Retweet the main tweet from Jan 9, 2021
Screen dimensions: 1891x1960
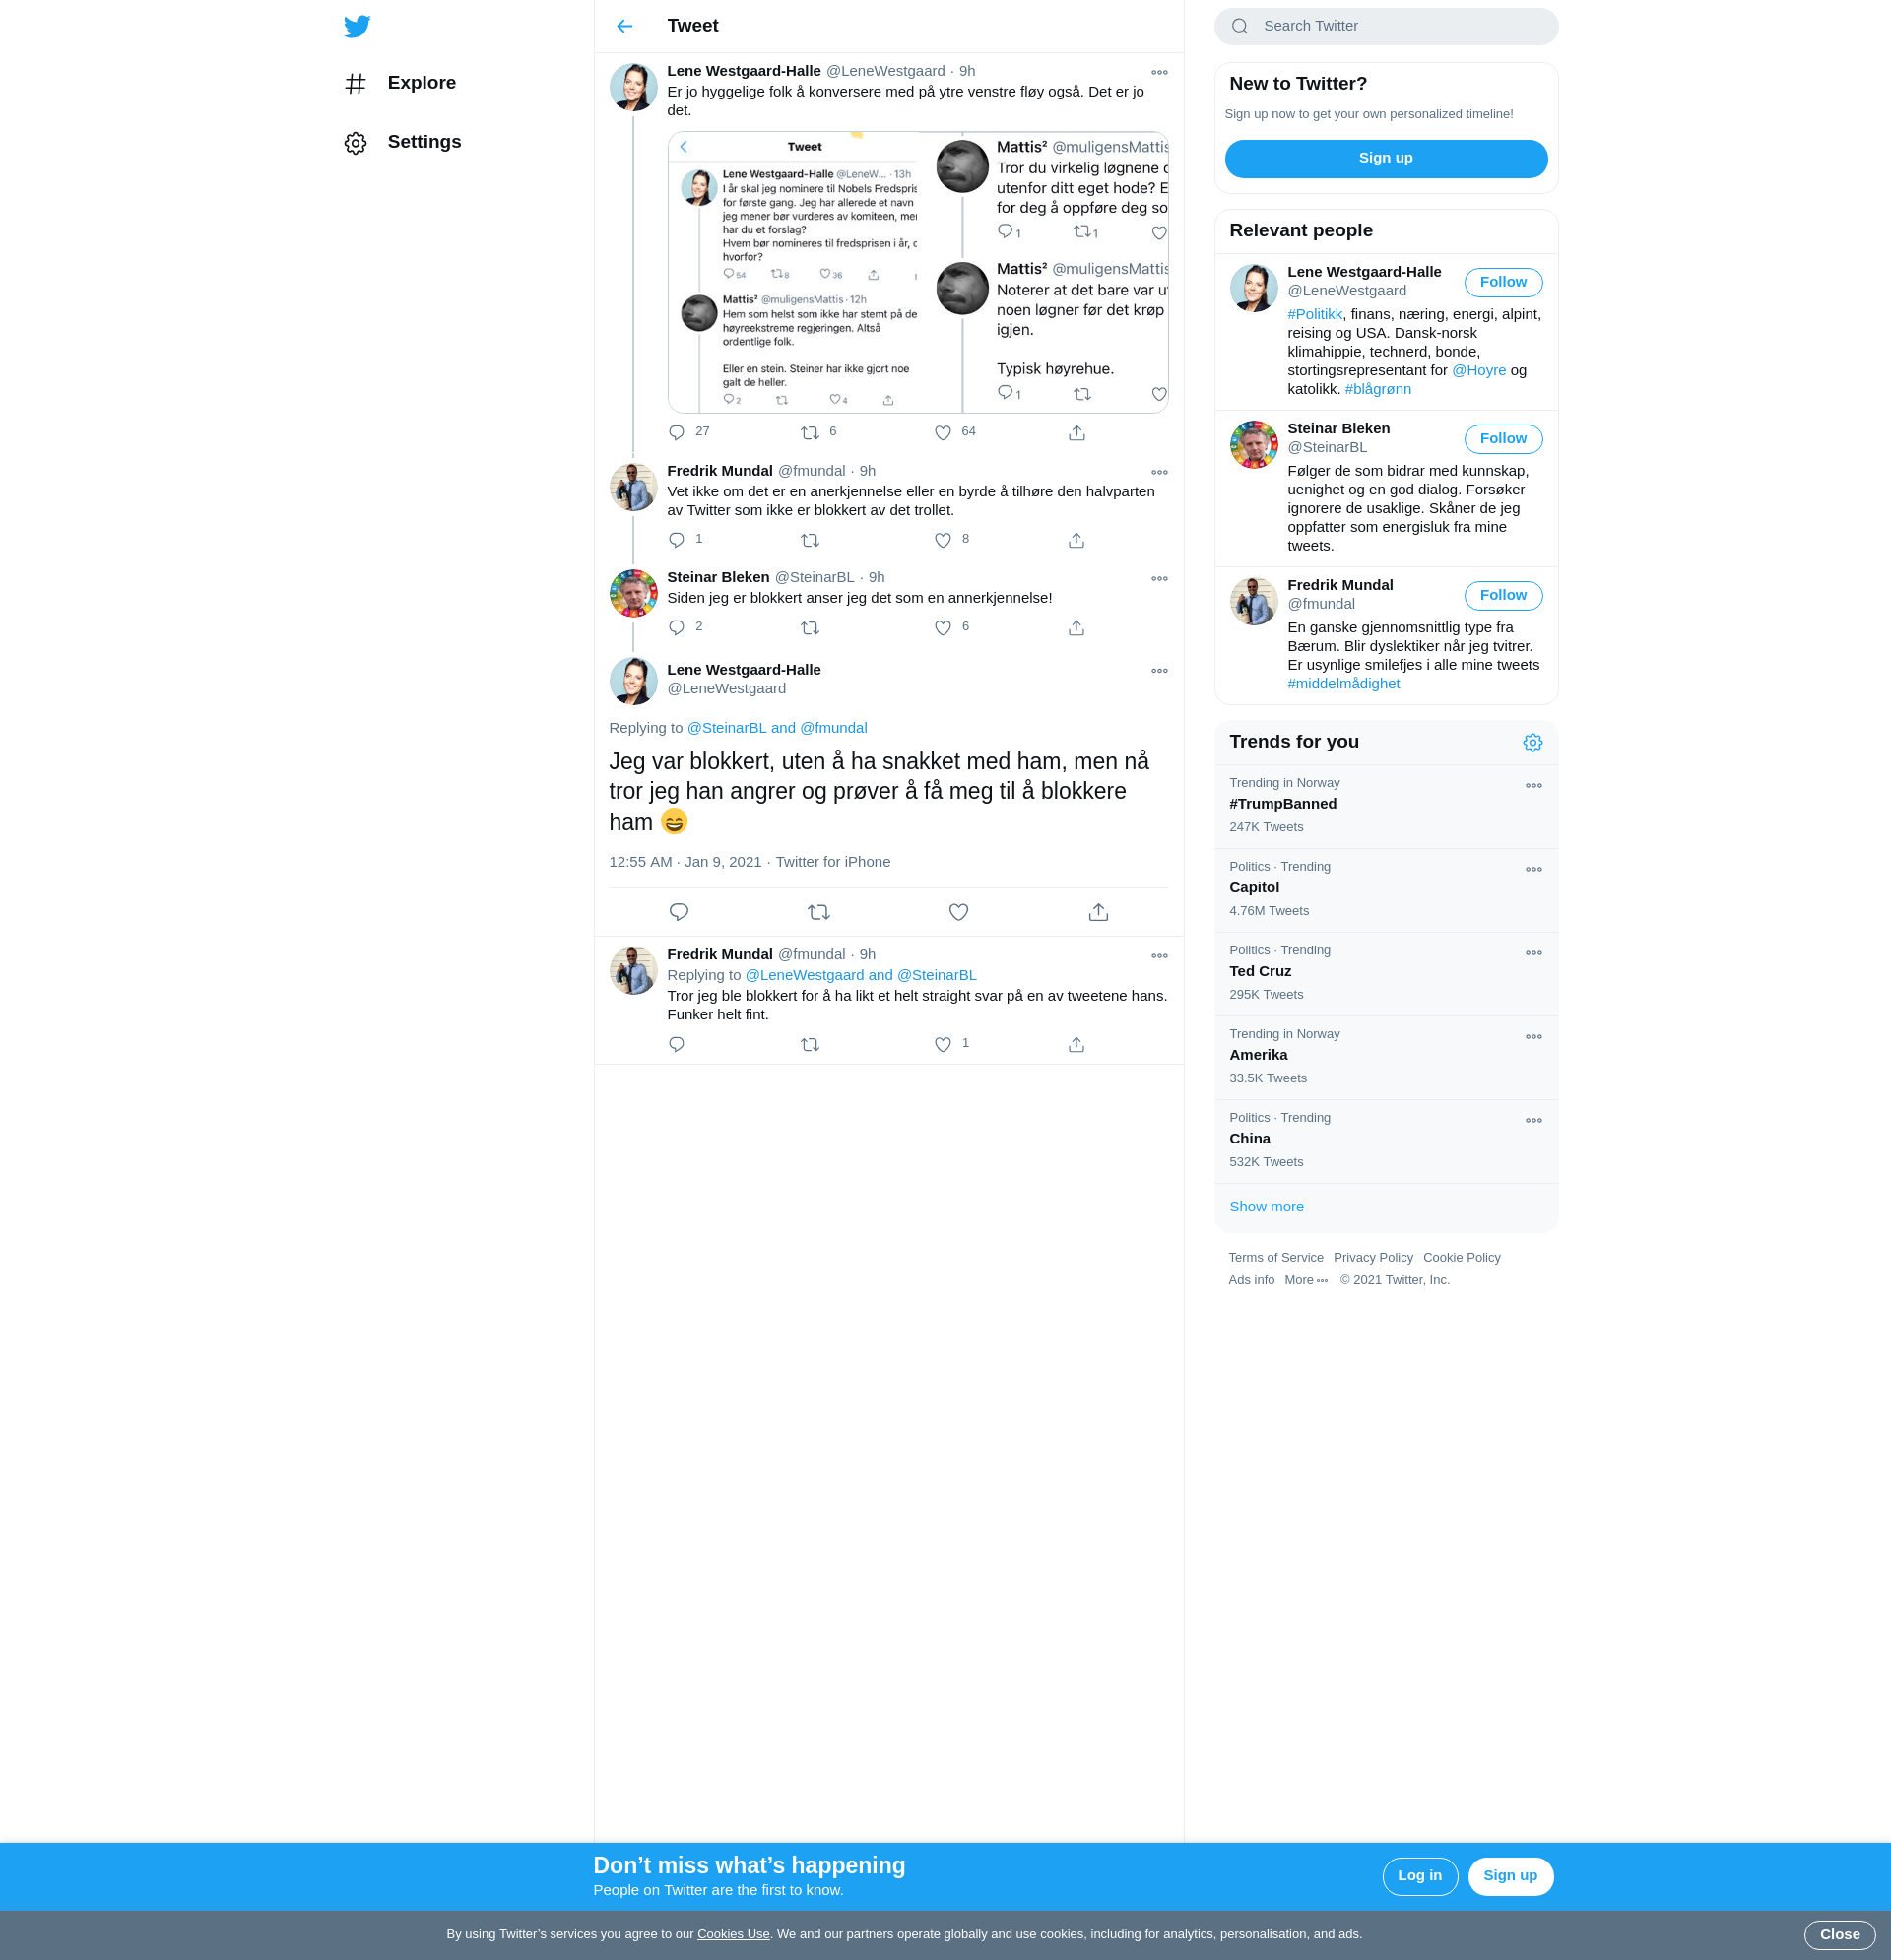pyautogui.click(x=819, y=912)
